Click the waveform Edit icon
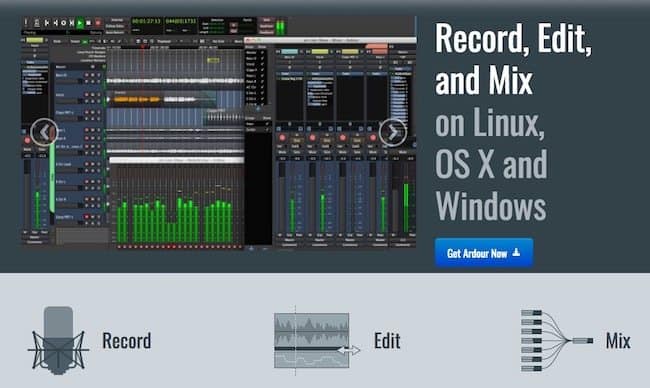Image resolution: width=650 pixels, height=388 pixels. (x=317, y=341)
